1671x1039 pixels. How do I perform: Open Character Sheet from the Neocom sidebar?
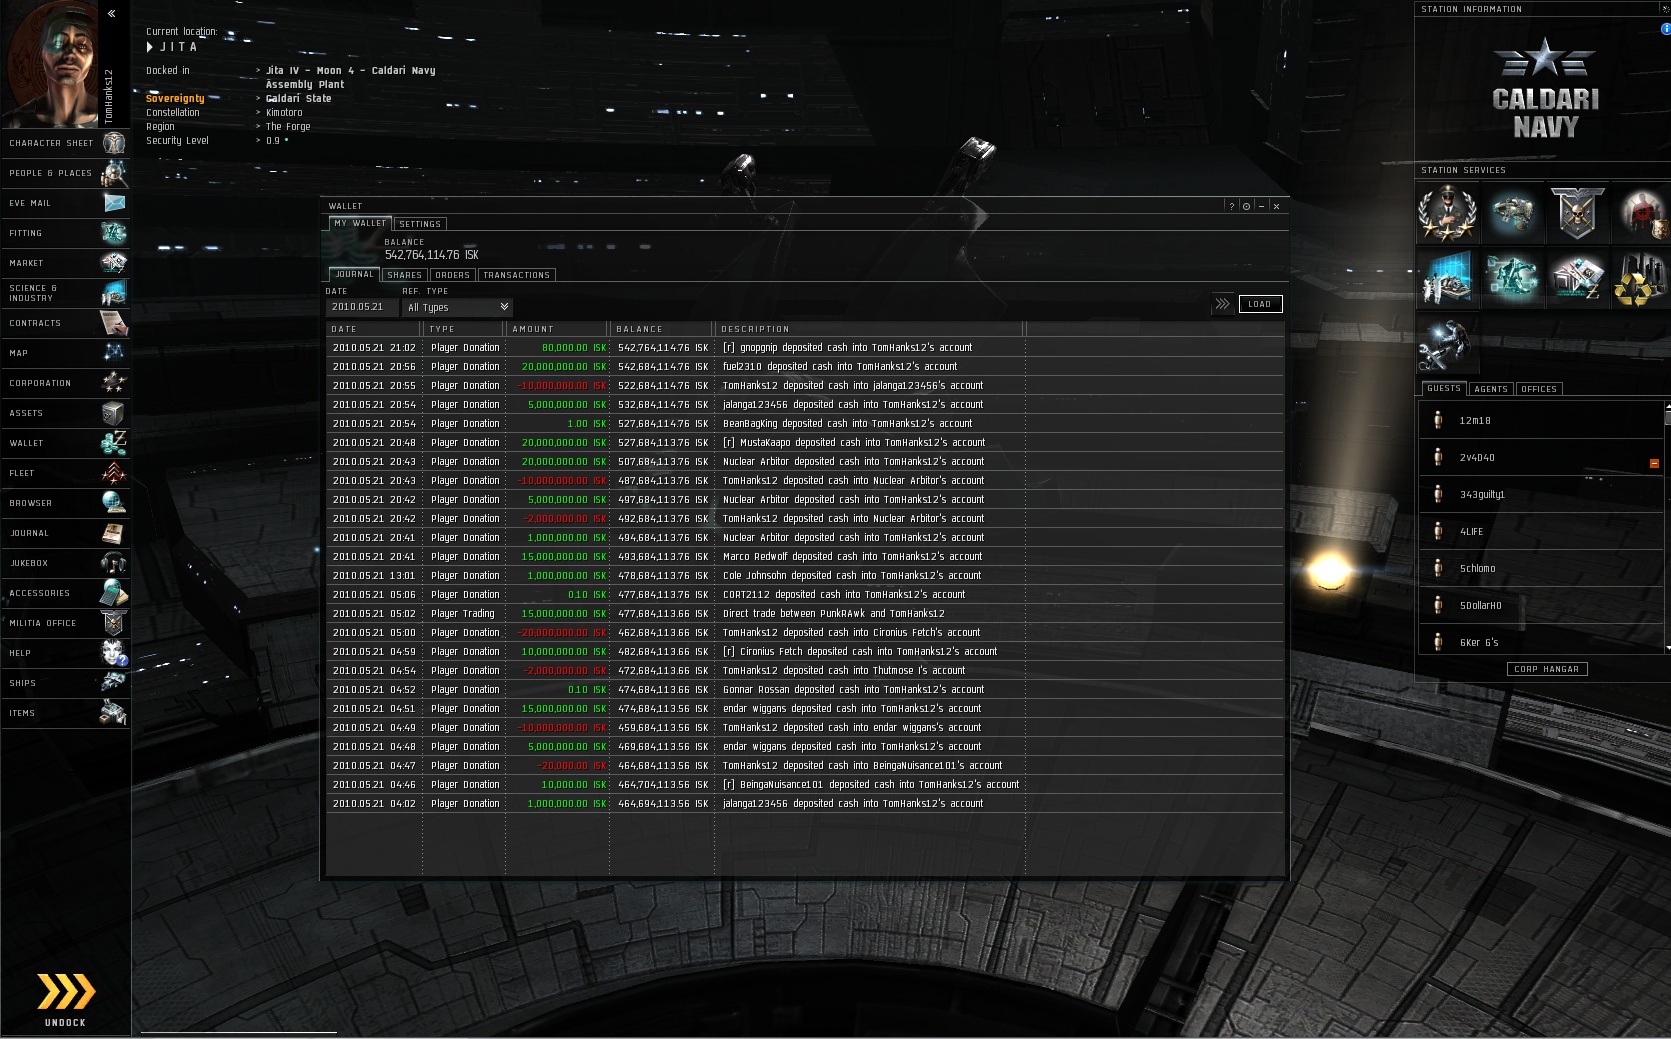[x=65, y=143]
